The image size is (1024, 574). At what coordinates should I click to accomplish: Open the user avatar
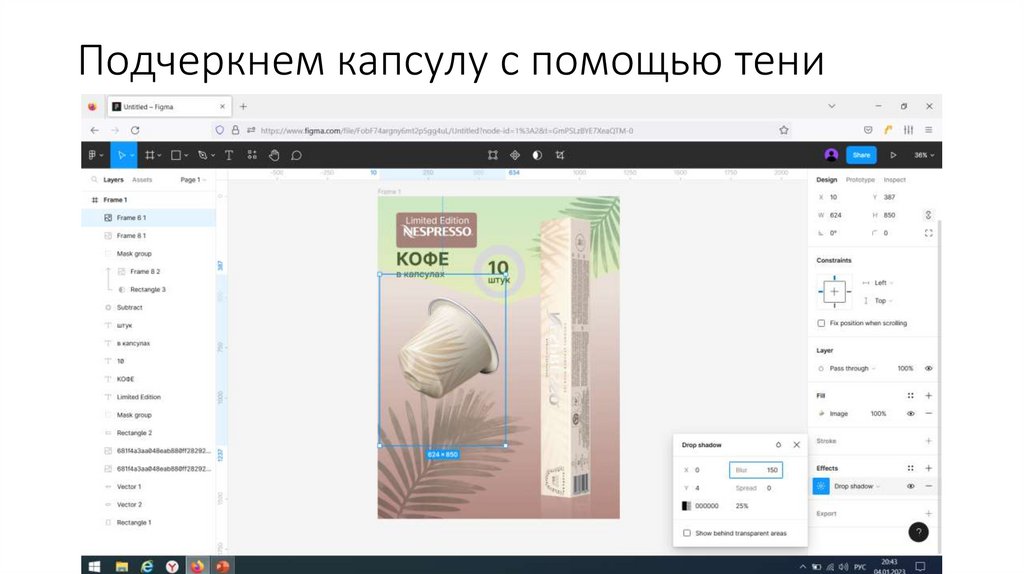[x=831, y=155]
